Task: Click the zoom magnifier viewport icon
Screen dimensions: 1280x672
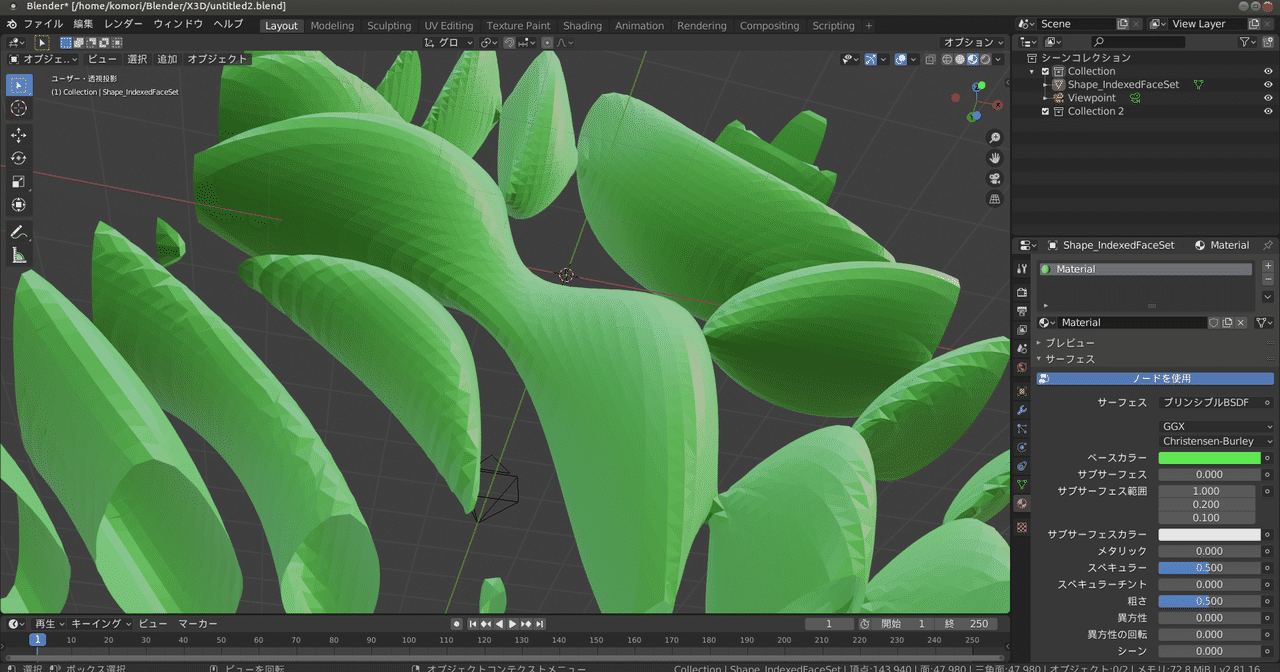Action: (x=995, y=137)
